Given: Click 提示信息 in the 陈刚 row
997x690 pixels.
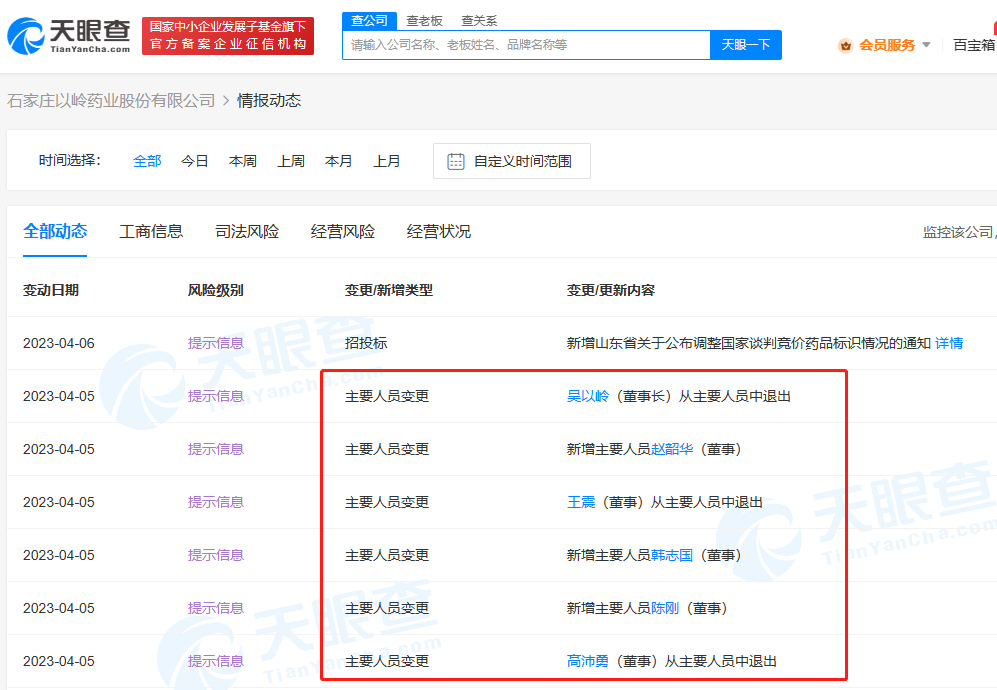Looking at the screenshot, I should 216,608.
